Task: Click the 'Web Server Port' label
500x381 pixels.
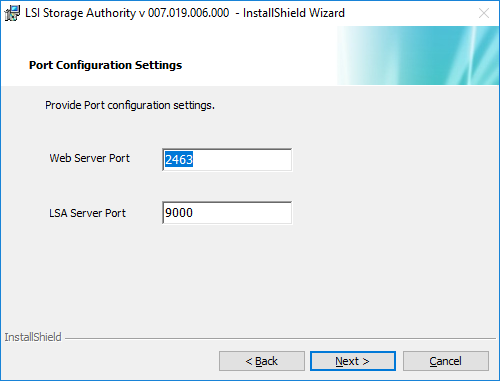Action: 89,158
